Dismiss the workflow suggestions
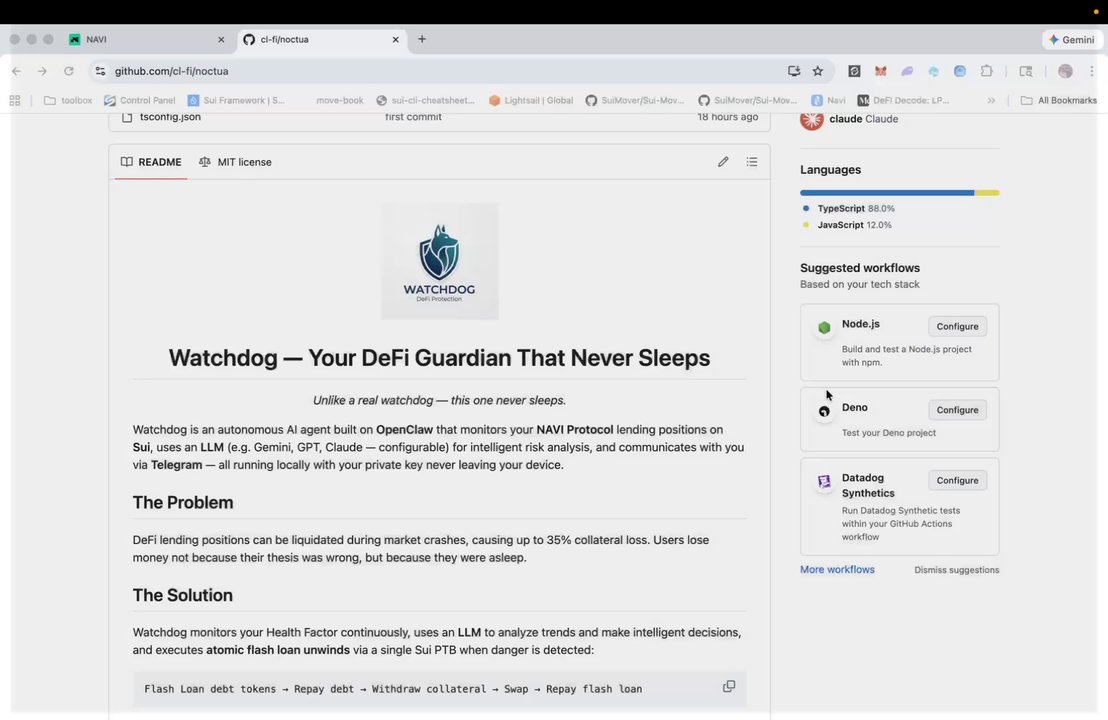1108x720 pixels. [956, 569]
